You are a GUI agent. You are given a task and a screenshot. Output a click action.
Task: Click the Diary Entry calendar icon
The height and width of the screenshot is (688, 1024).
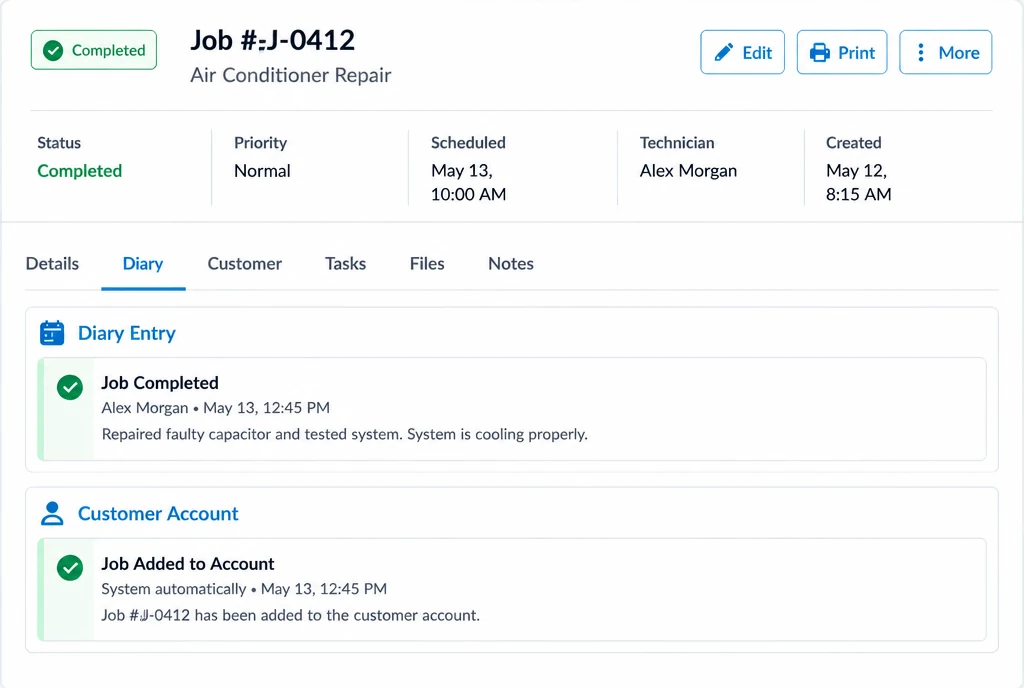point(52,333)
